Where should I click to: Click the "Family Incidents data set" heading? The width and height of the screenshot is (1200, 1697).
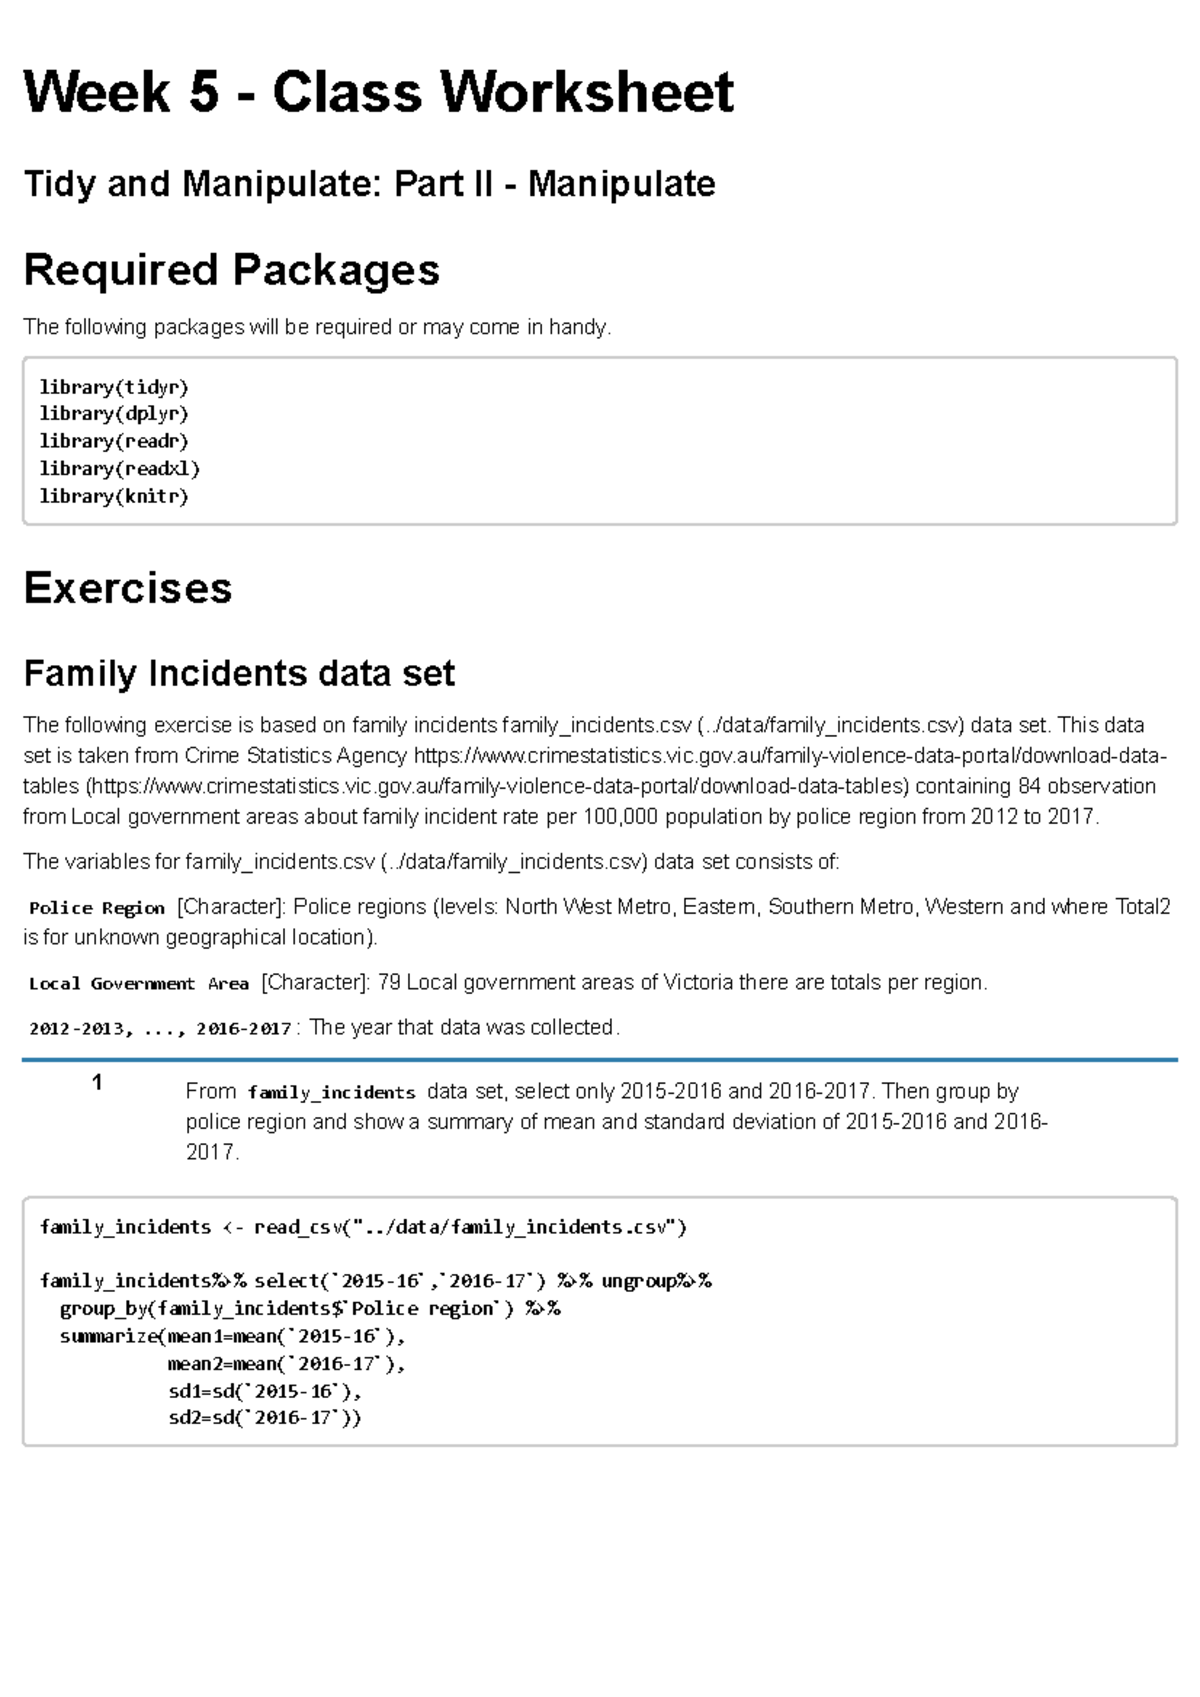(x=238, y=673)
